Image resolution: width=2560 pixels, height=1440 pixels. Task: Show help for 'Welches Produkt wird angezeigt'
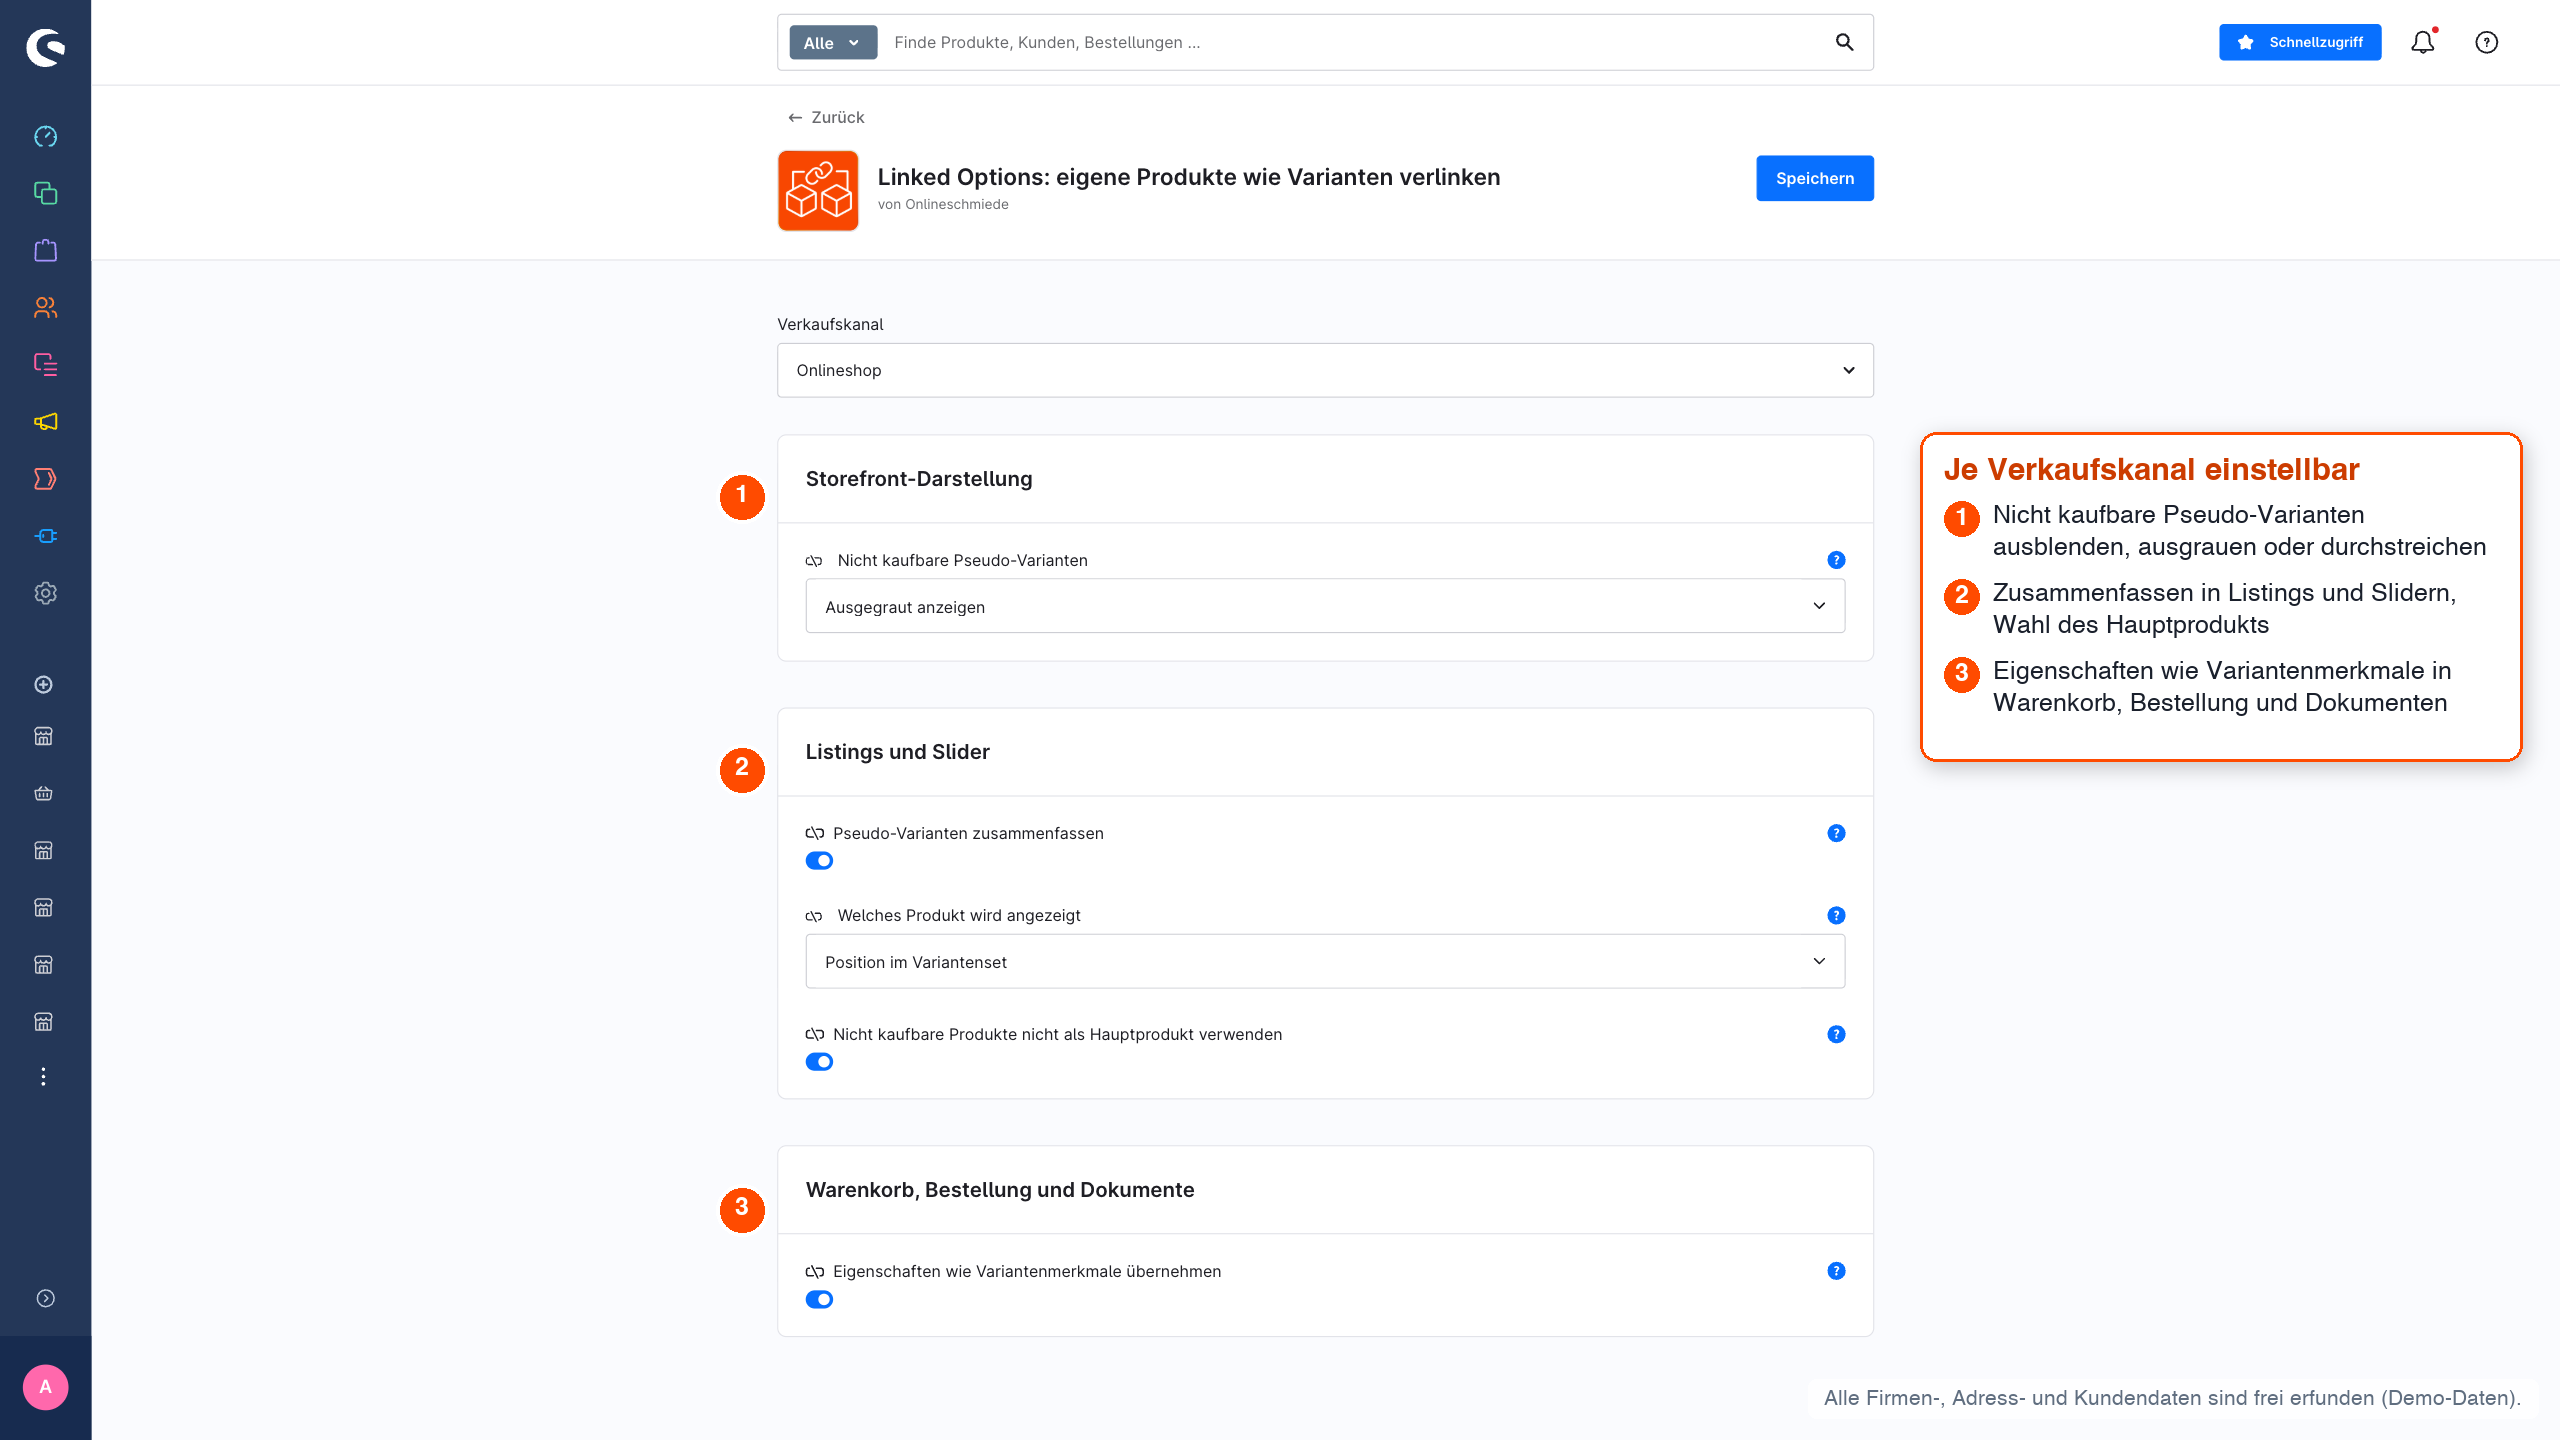(1836, 915)
